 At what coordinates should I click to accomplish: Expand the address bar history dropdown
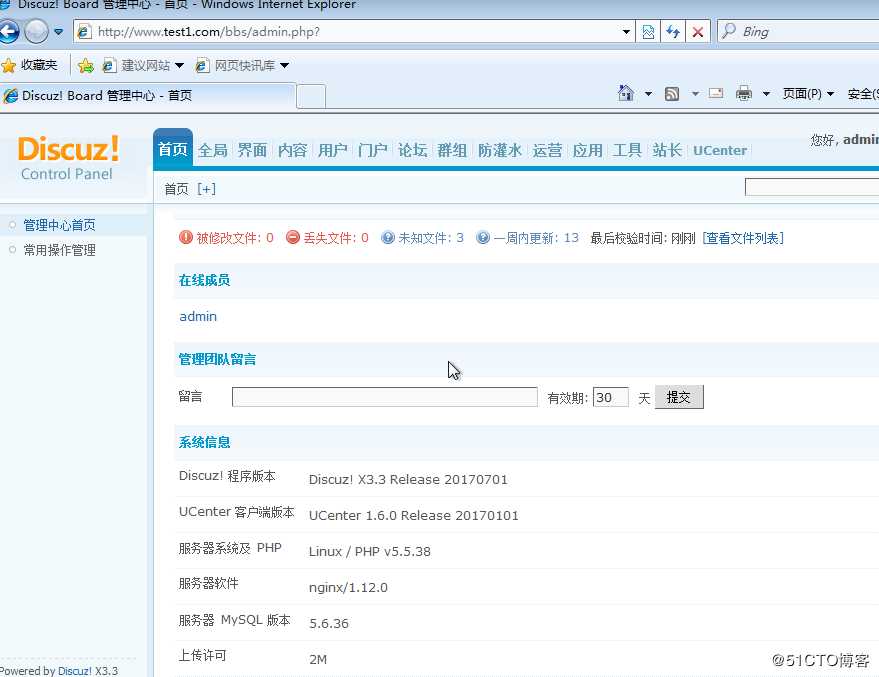626,32
